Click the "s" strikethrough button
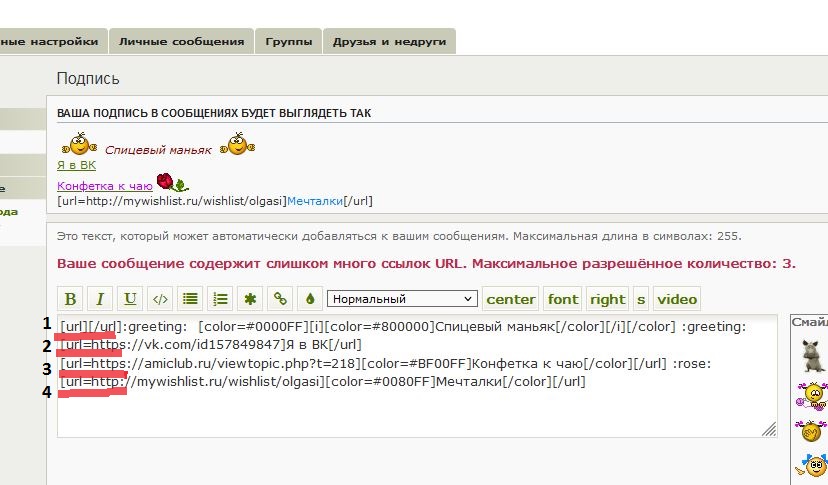828x485 pixels. coord(641,298)
